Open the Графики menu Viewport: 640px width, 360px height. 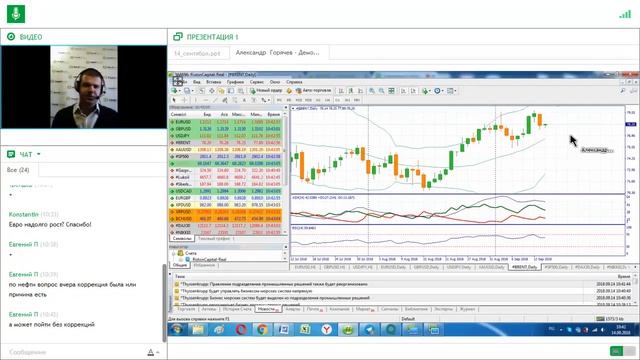(235, 82)
